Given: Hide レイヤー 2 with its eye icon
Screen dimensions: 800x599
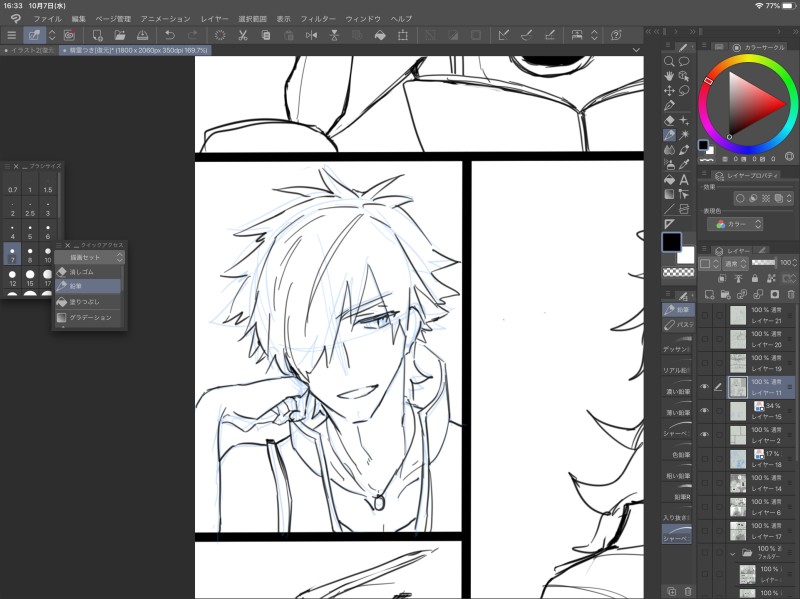Looking at the screenshot, I should [705, 435].
